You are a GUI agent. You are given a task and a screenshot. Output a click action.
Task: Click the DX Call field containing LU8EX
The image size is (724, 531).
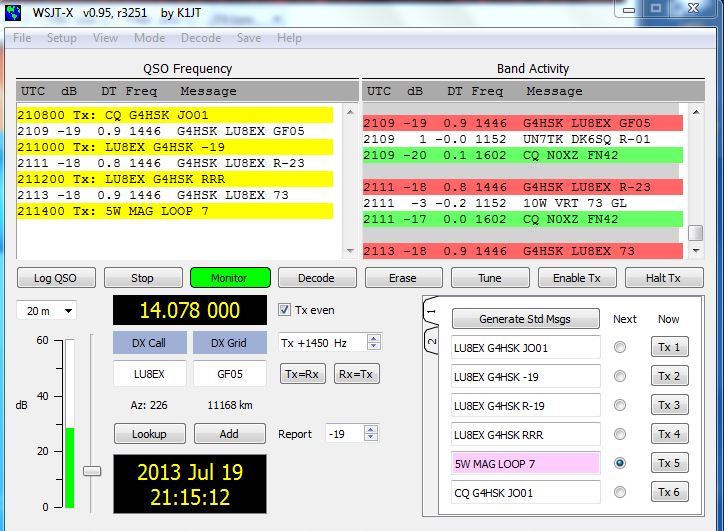click(148, 375)
